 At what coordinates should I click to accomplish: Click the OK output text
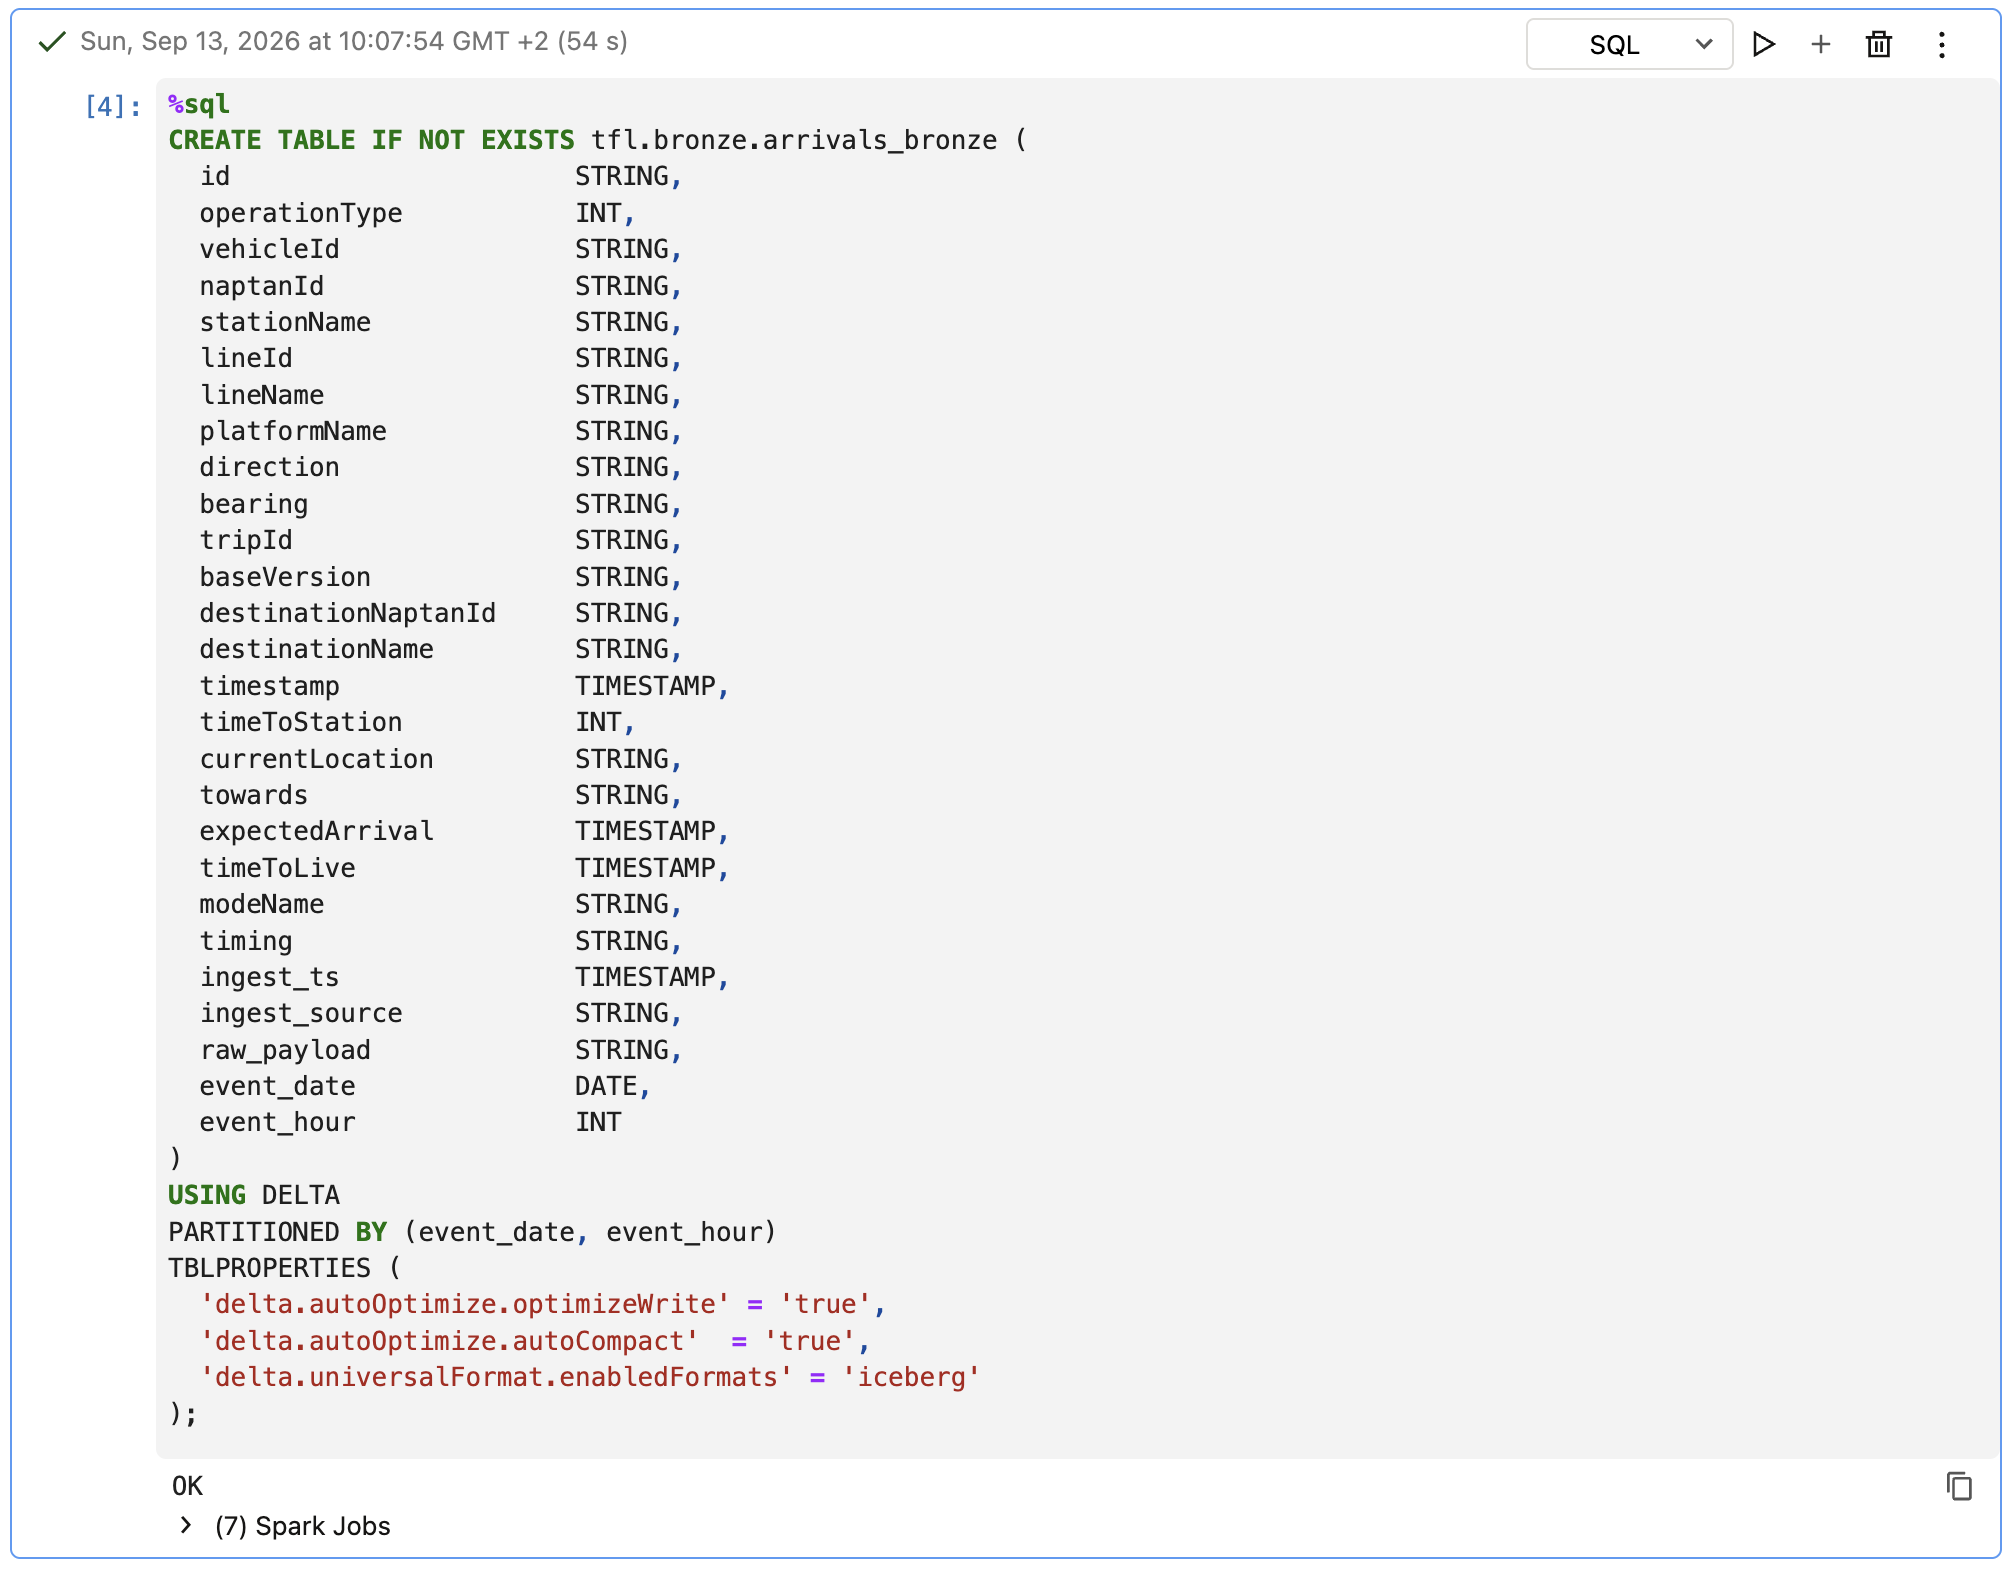pyautogui.click(x=187, y=1486)
